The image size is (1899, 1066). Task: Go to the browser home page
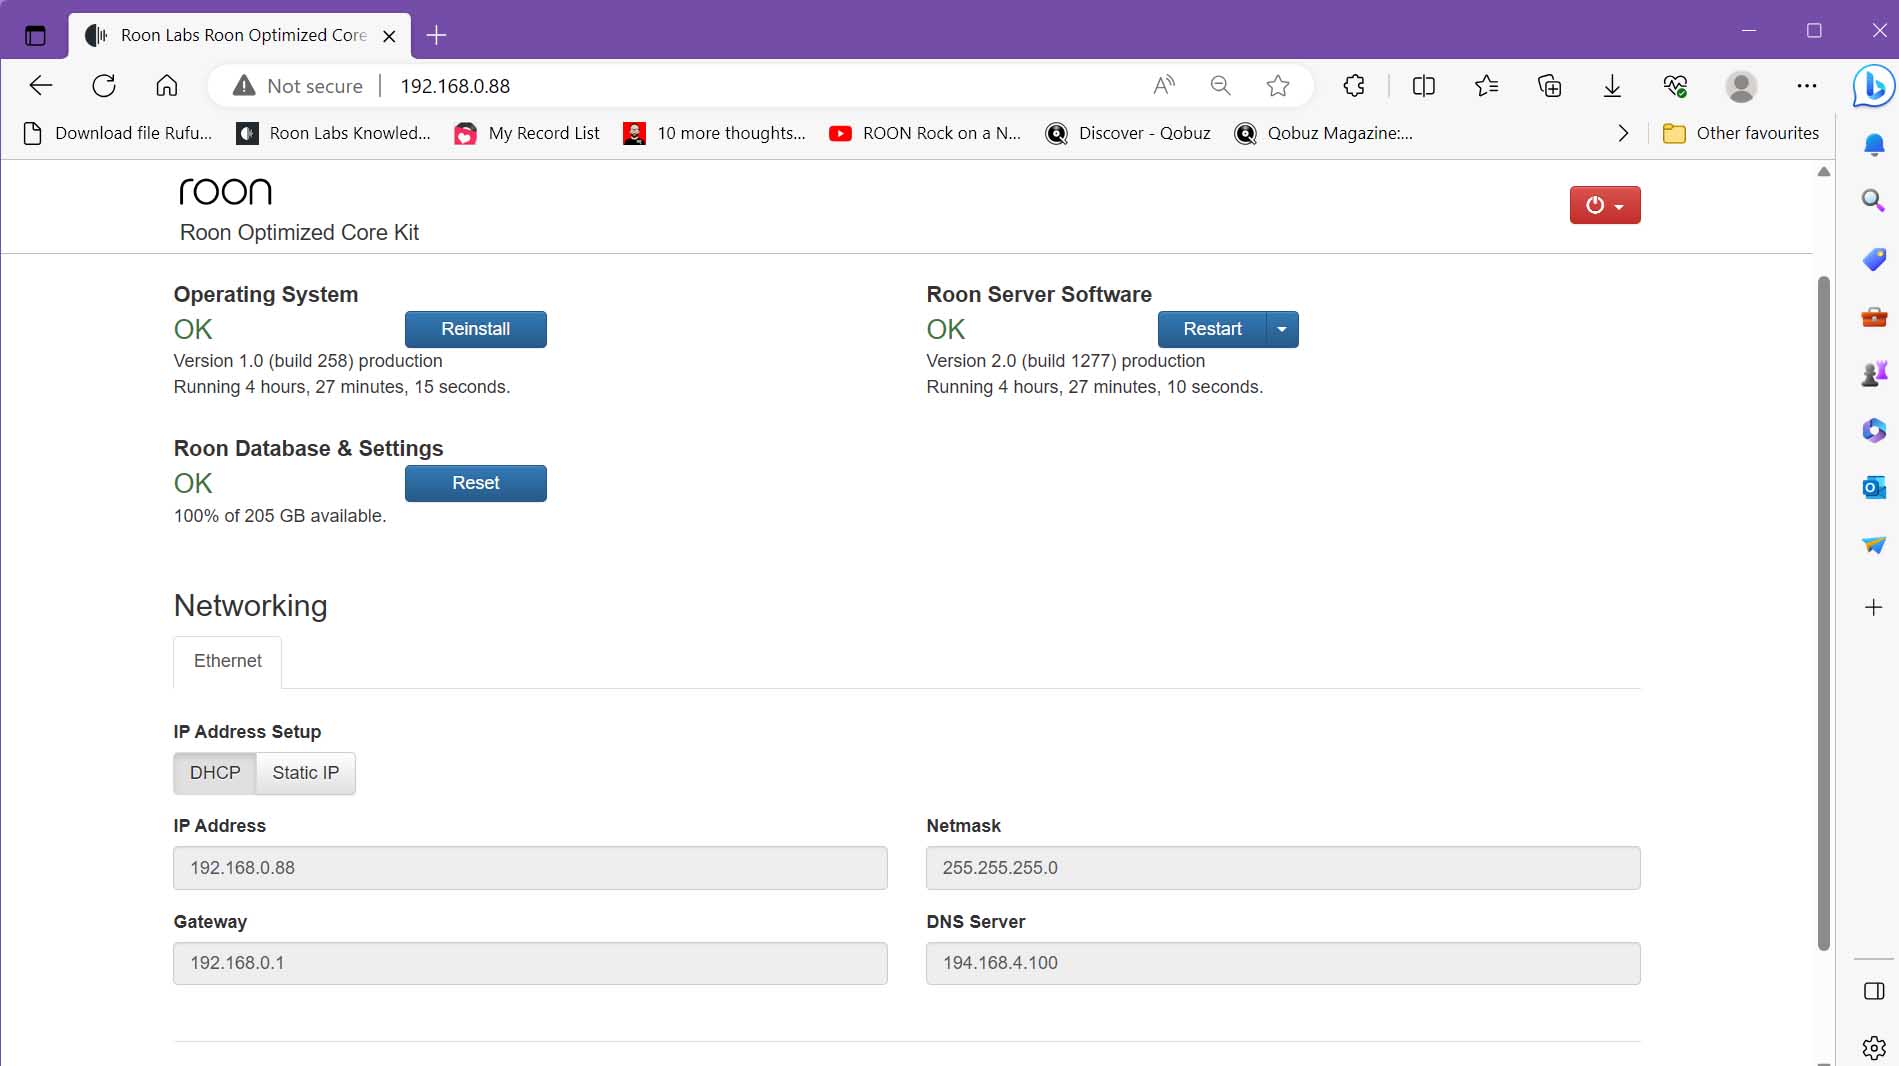(x=167, y=86)
